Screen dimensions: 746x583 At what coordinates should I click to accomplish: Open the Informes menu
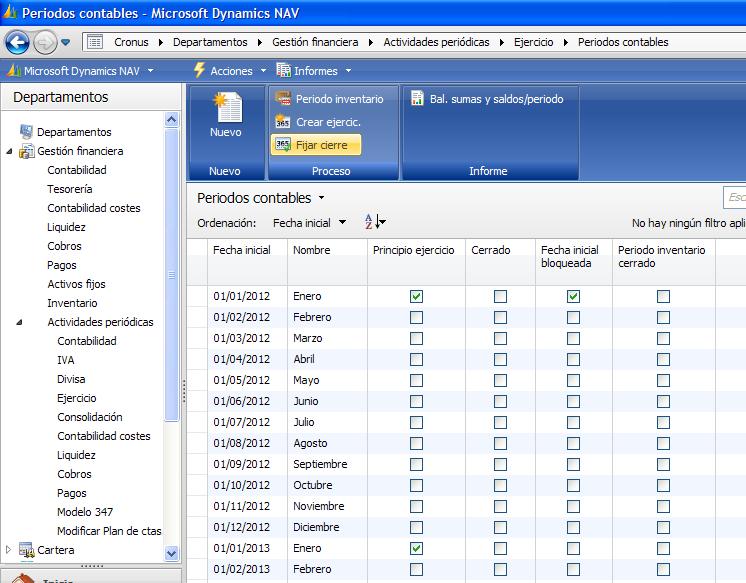tap(315, 71)
